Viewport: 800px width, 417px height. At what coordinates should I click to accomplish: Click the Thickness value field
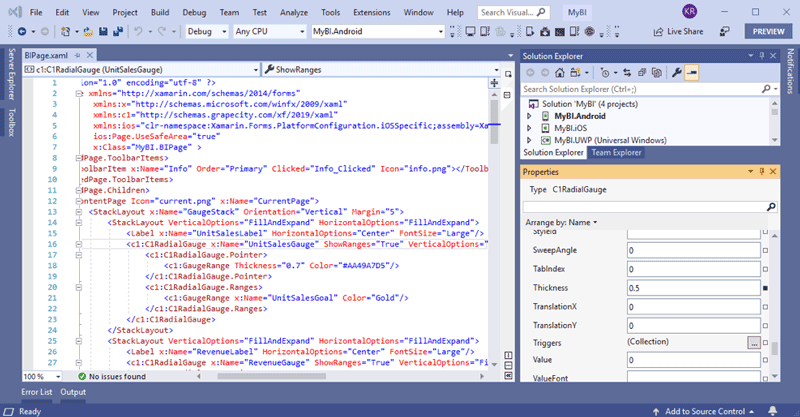point(694,288)
